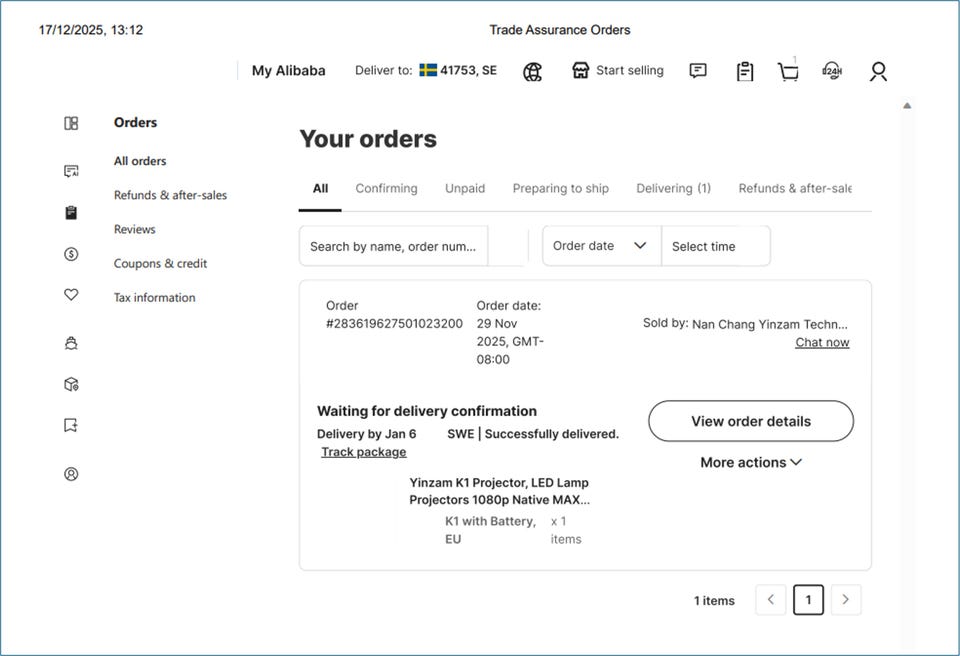Click the Waiting for delivery confirmation status
960x656 pixels.
[x=427, y=411]
